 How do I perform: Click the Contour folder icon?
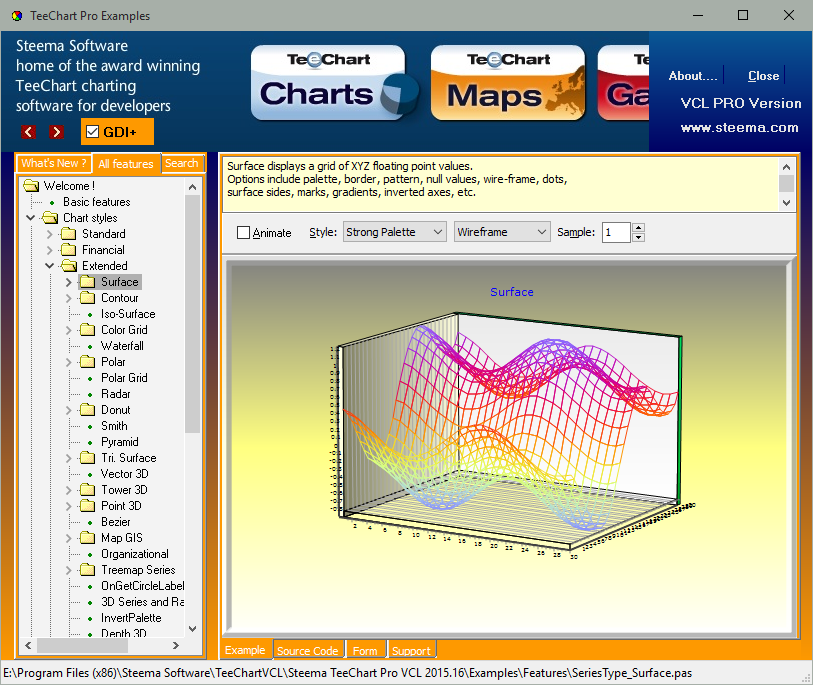point(88,298)
